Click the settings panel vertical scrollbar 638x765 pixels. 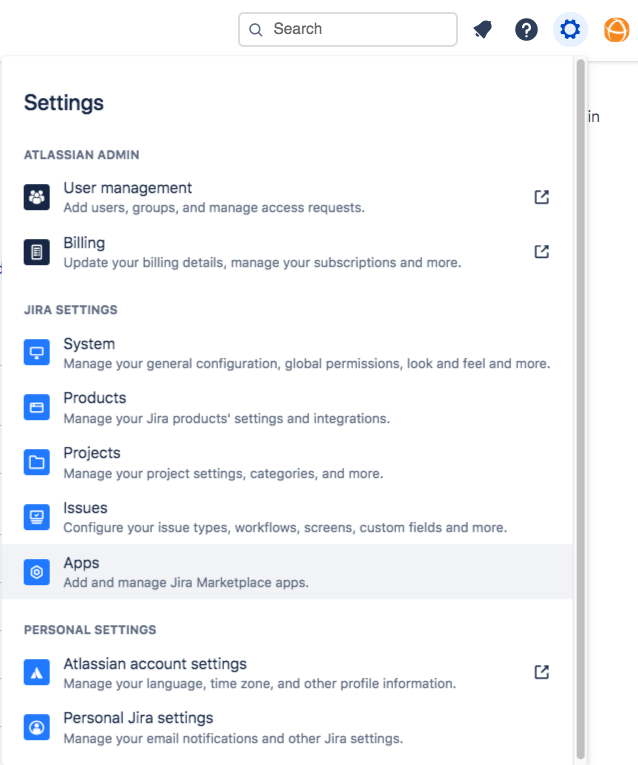[x=580, y=400]
